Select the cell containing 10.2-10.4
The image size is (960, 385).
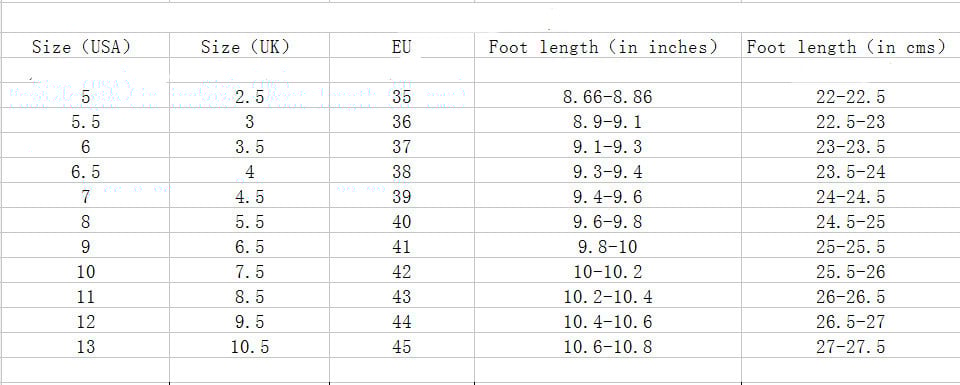607,296
